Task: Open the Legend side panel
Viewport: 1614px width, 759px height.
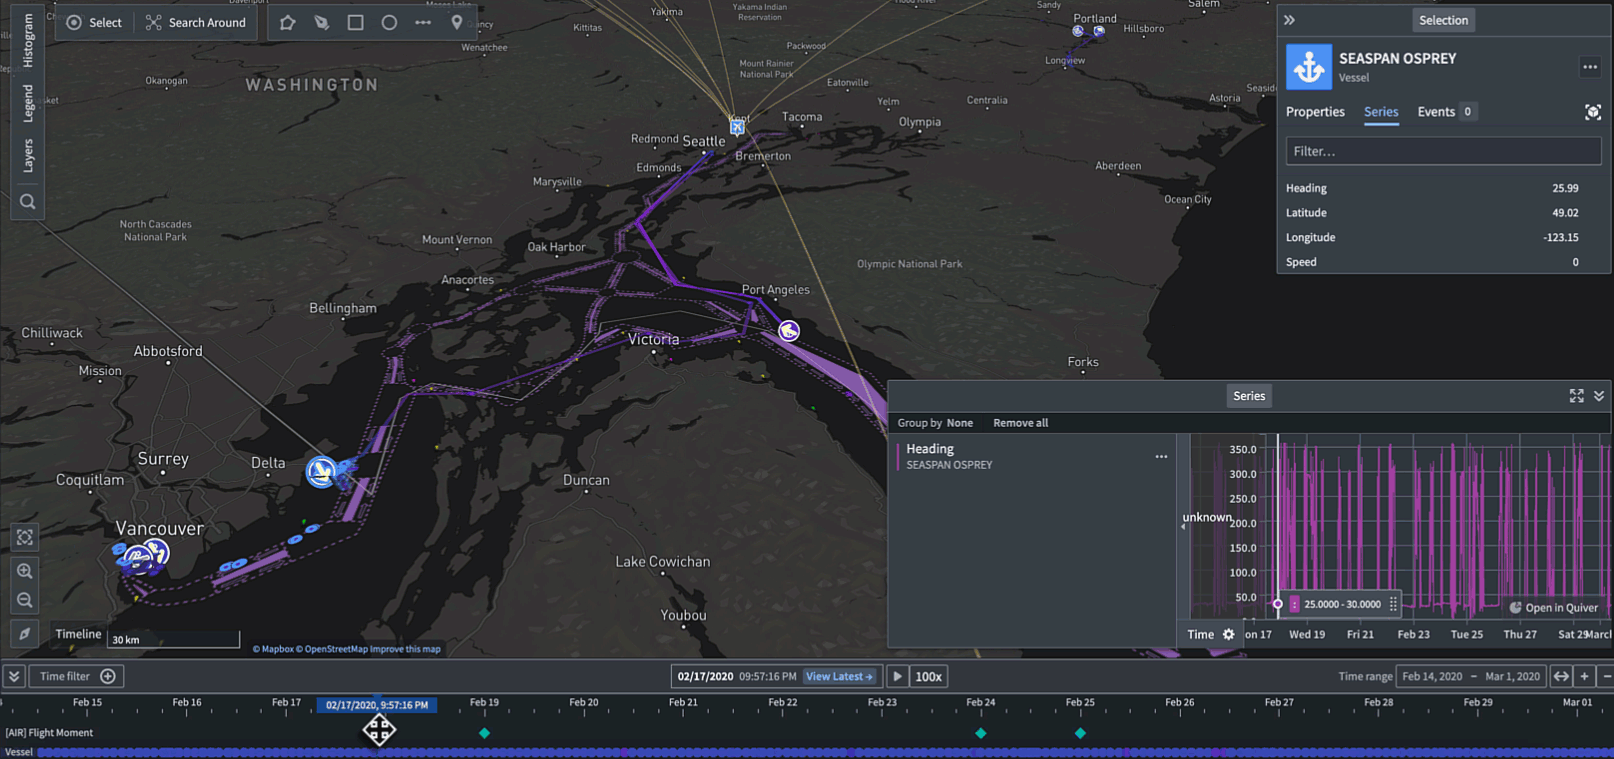Action: [x=28, y=103]
